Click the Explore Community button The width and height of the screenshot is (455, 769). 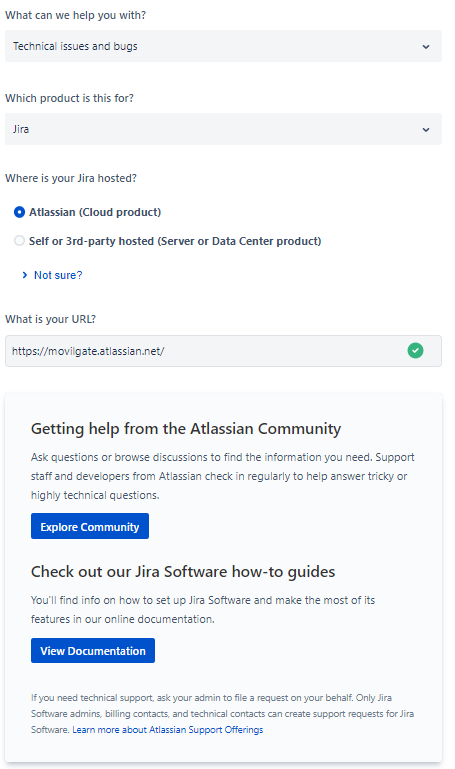click(90, 526)
